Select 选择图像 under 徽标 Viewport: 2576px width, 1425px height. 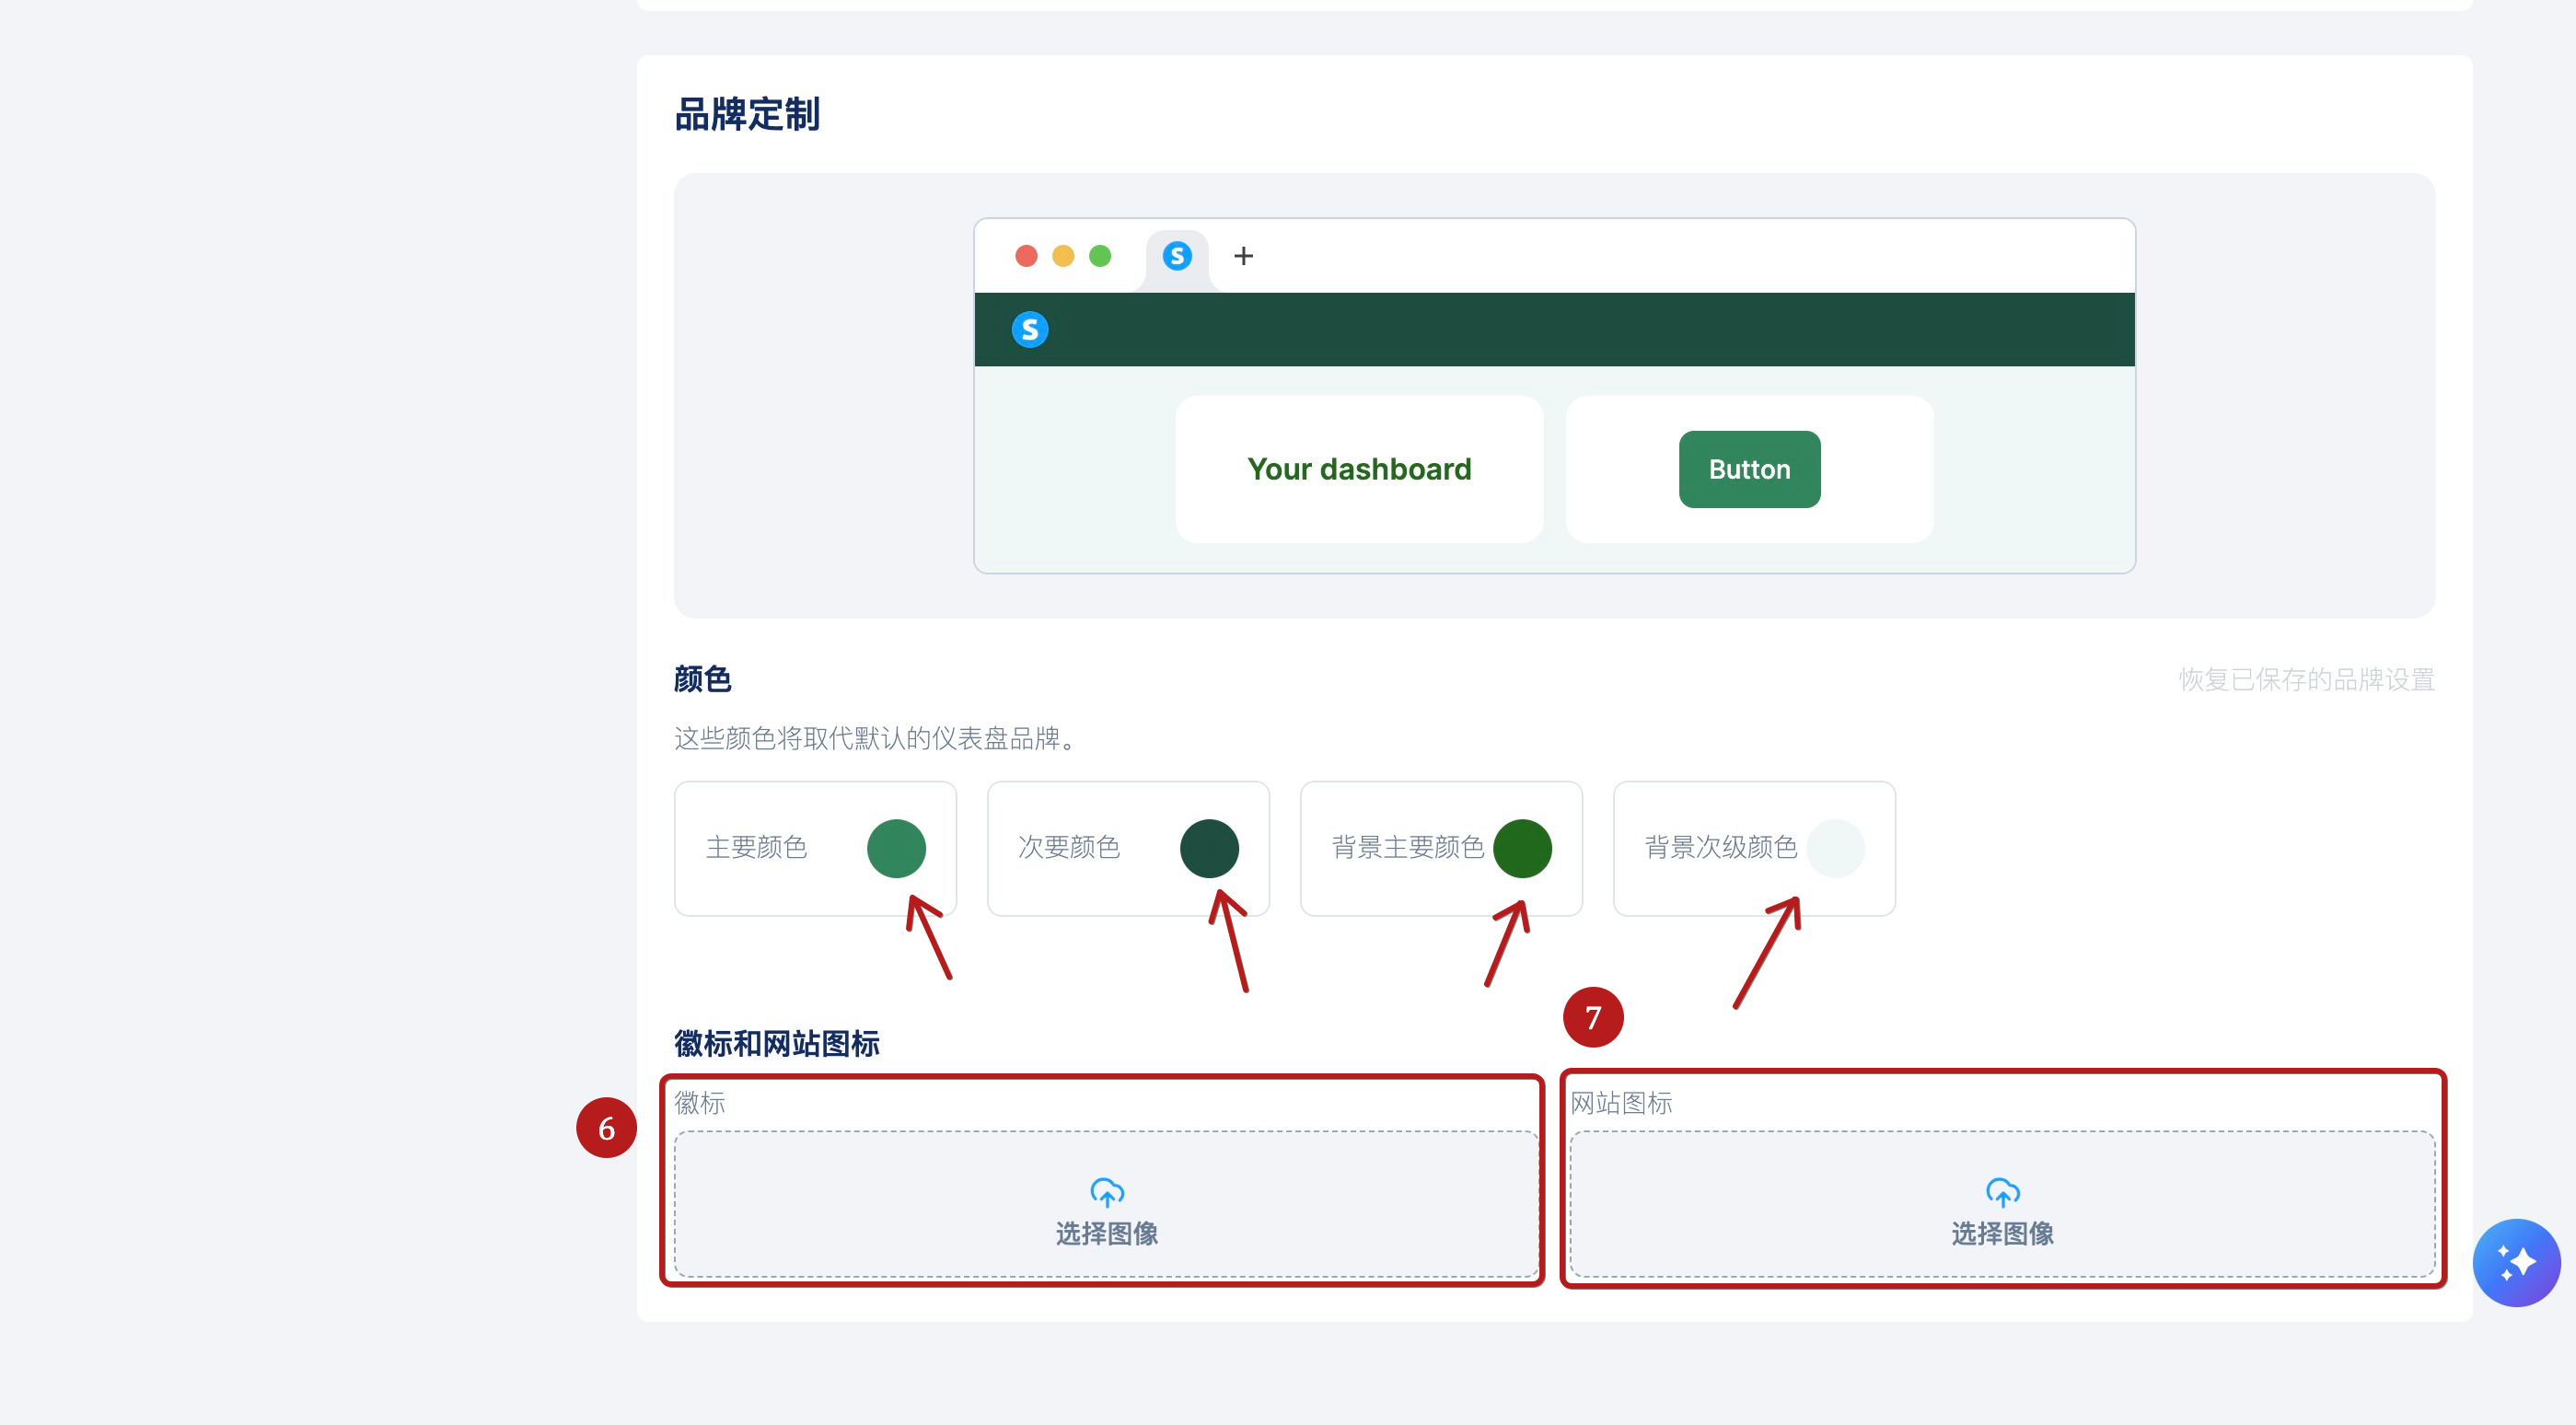click(1106, 1233)
